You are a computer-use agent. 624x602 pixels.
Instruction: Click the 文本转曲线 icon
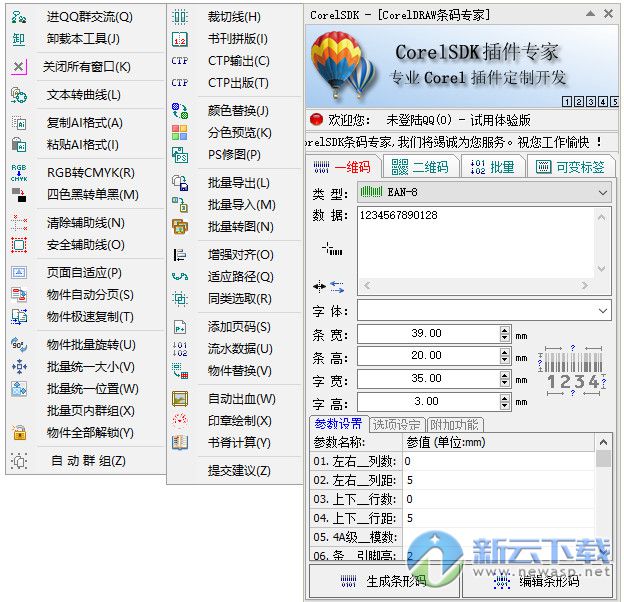pos(19,95)
